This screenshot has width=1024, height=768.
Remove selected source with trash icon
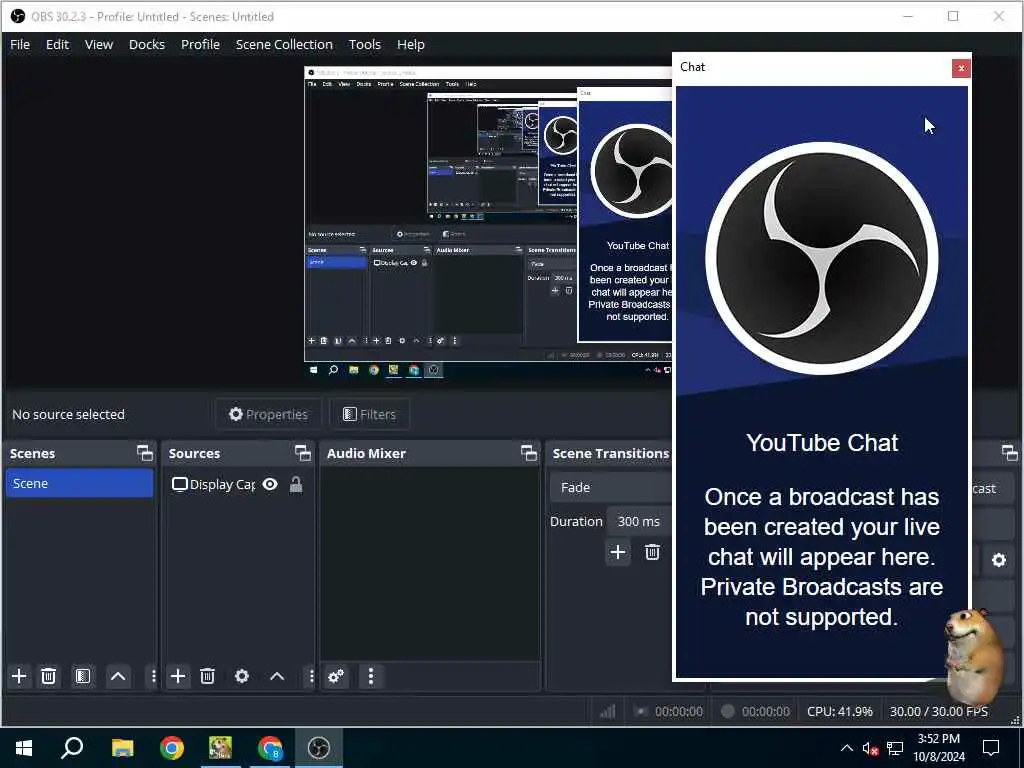[208, 676]
